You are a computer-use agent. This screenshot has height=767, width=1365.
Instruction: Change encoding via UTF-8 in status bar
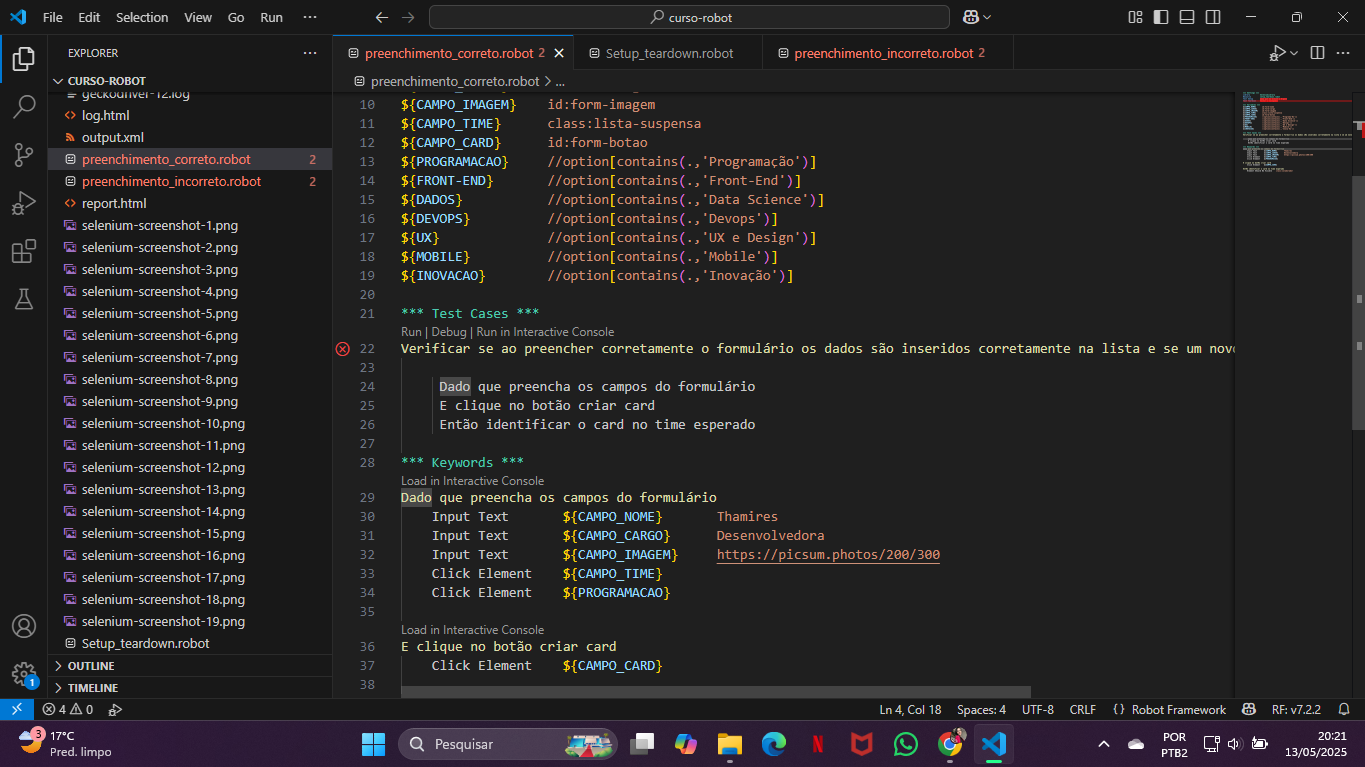point(1037,709)
